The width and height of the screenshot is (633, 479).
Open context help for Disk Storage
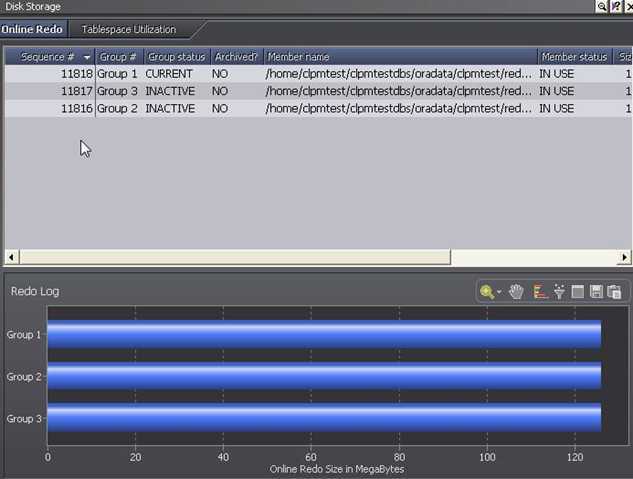pos(616,6)
